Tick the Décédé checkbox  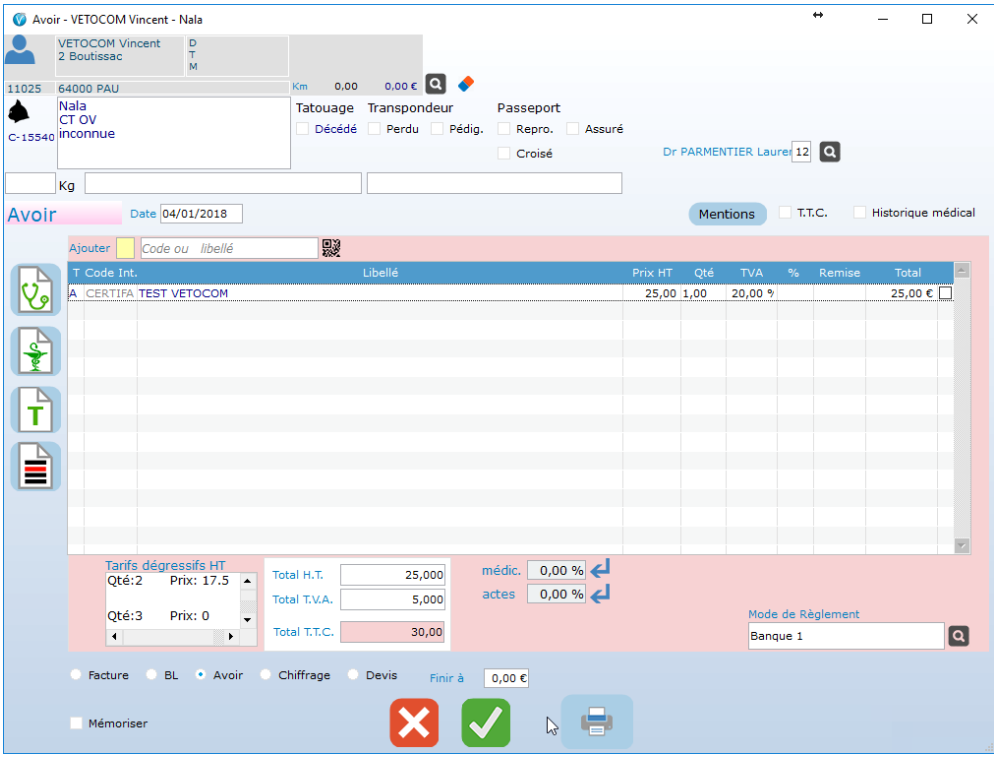point(302,129)
